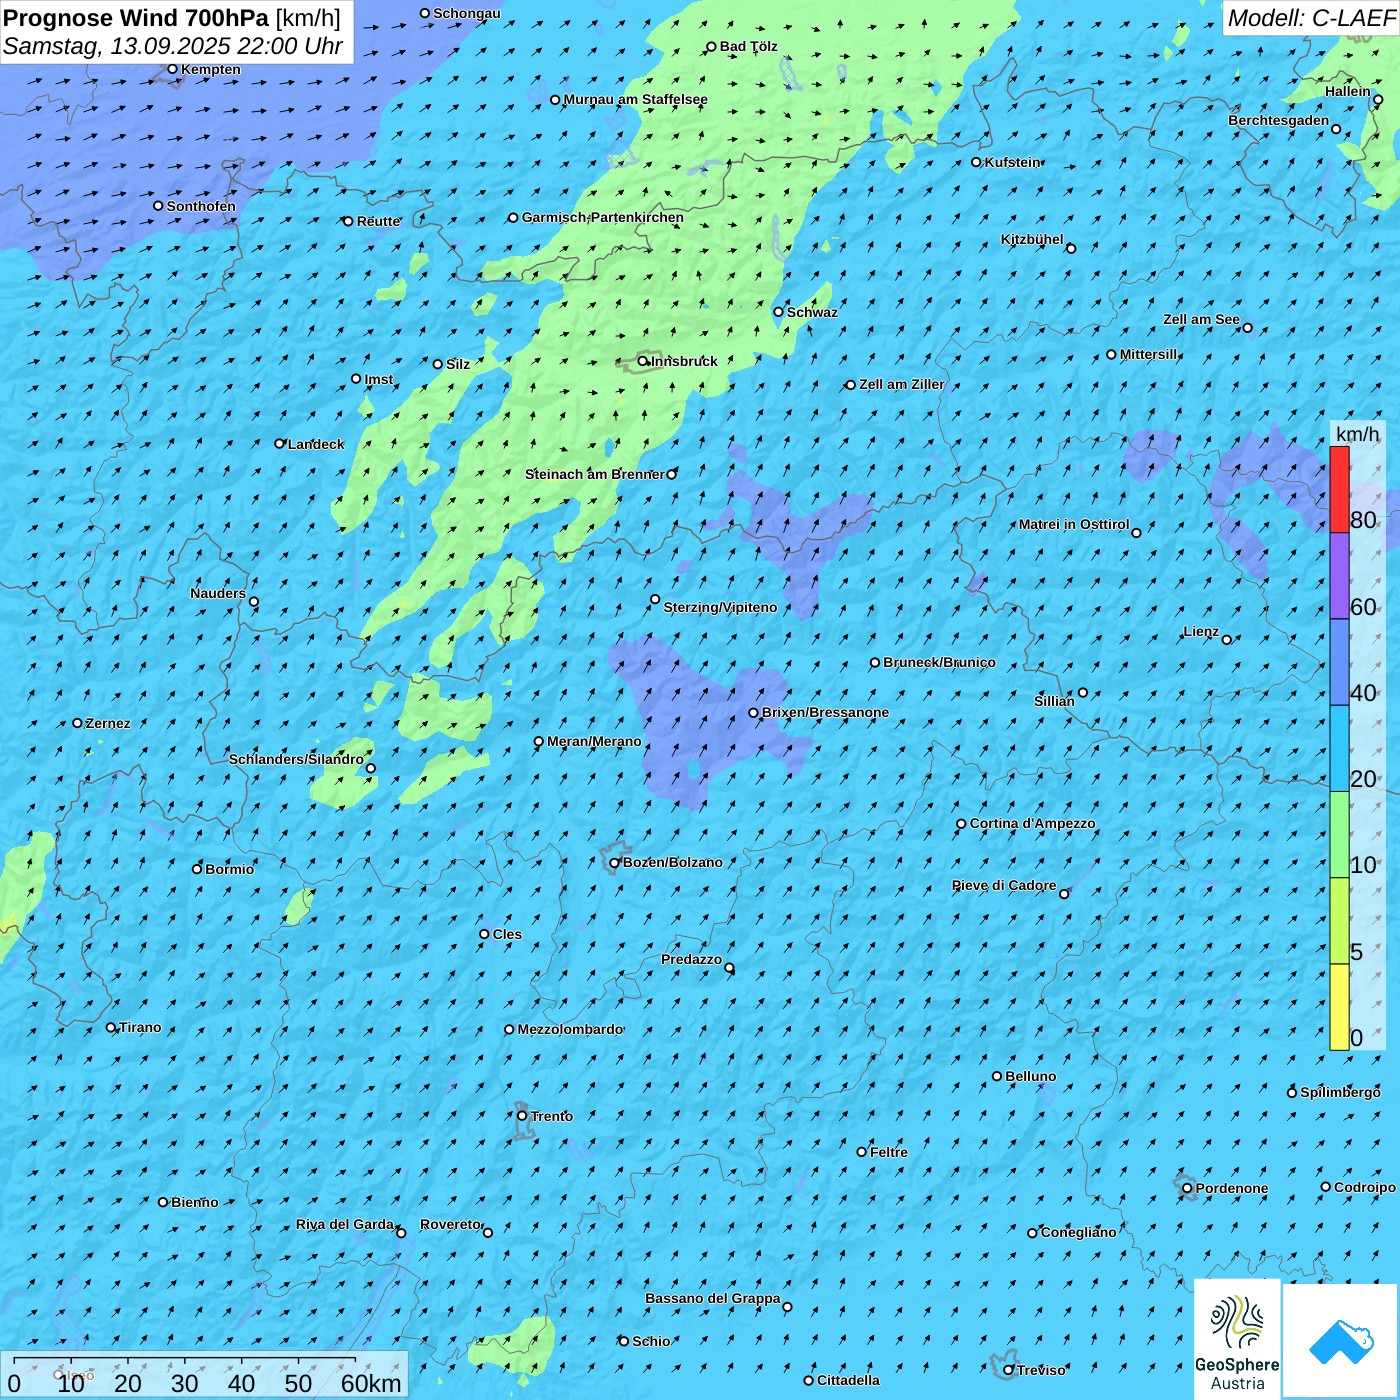Click the Tirano location label

coord(140,1027)
